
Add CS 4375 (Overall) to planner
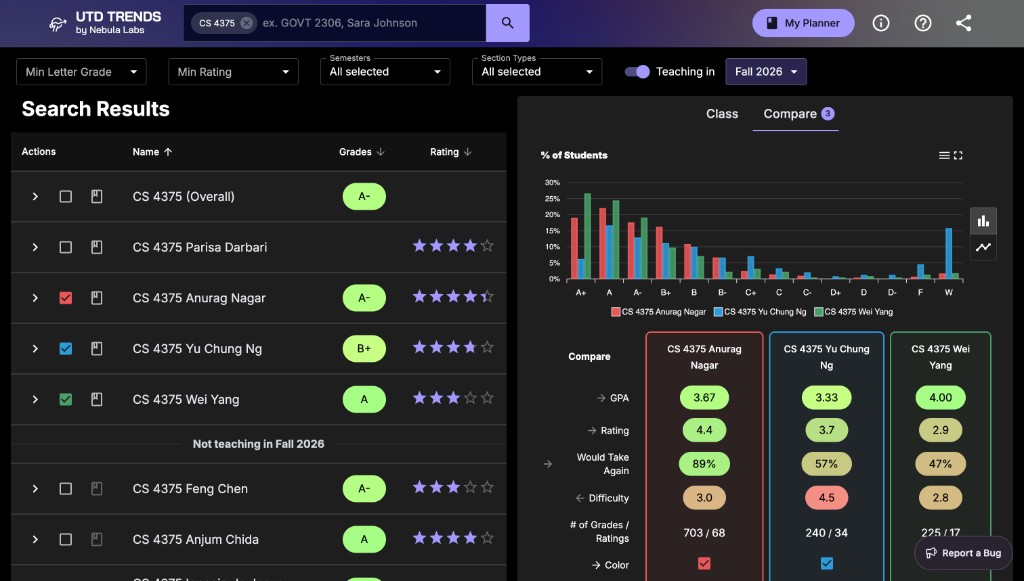(97, 196)
